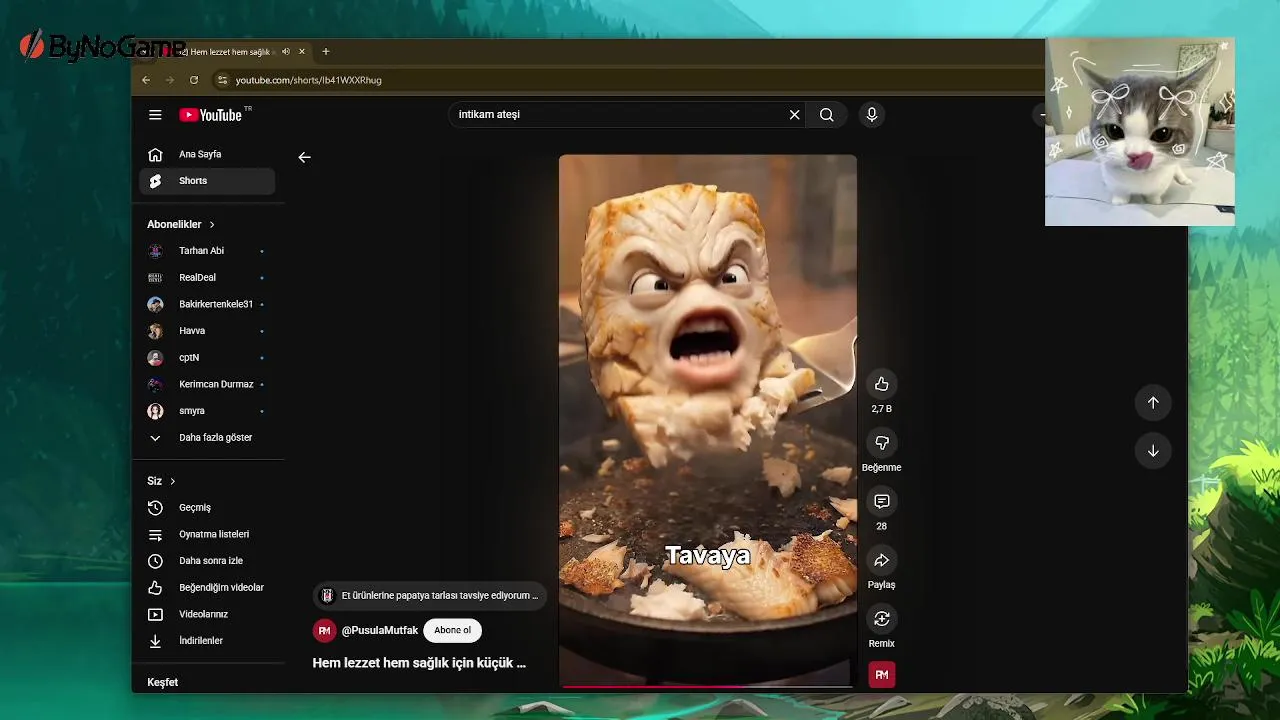Viewport: 1280px width, 720px height.
Task: Open the sound source PM thumbnail
Action: 881,675
